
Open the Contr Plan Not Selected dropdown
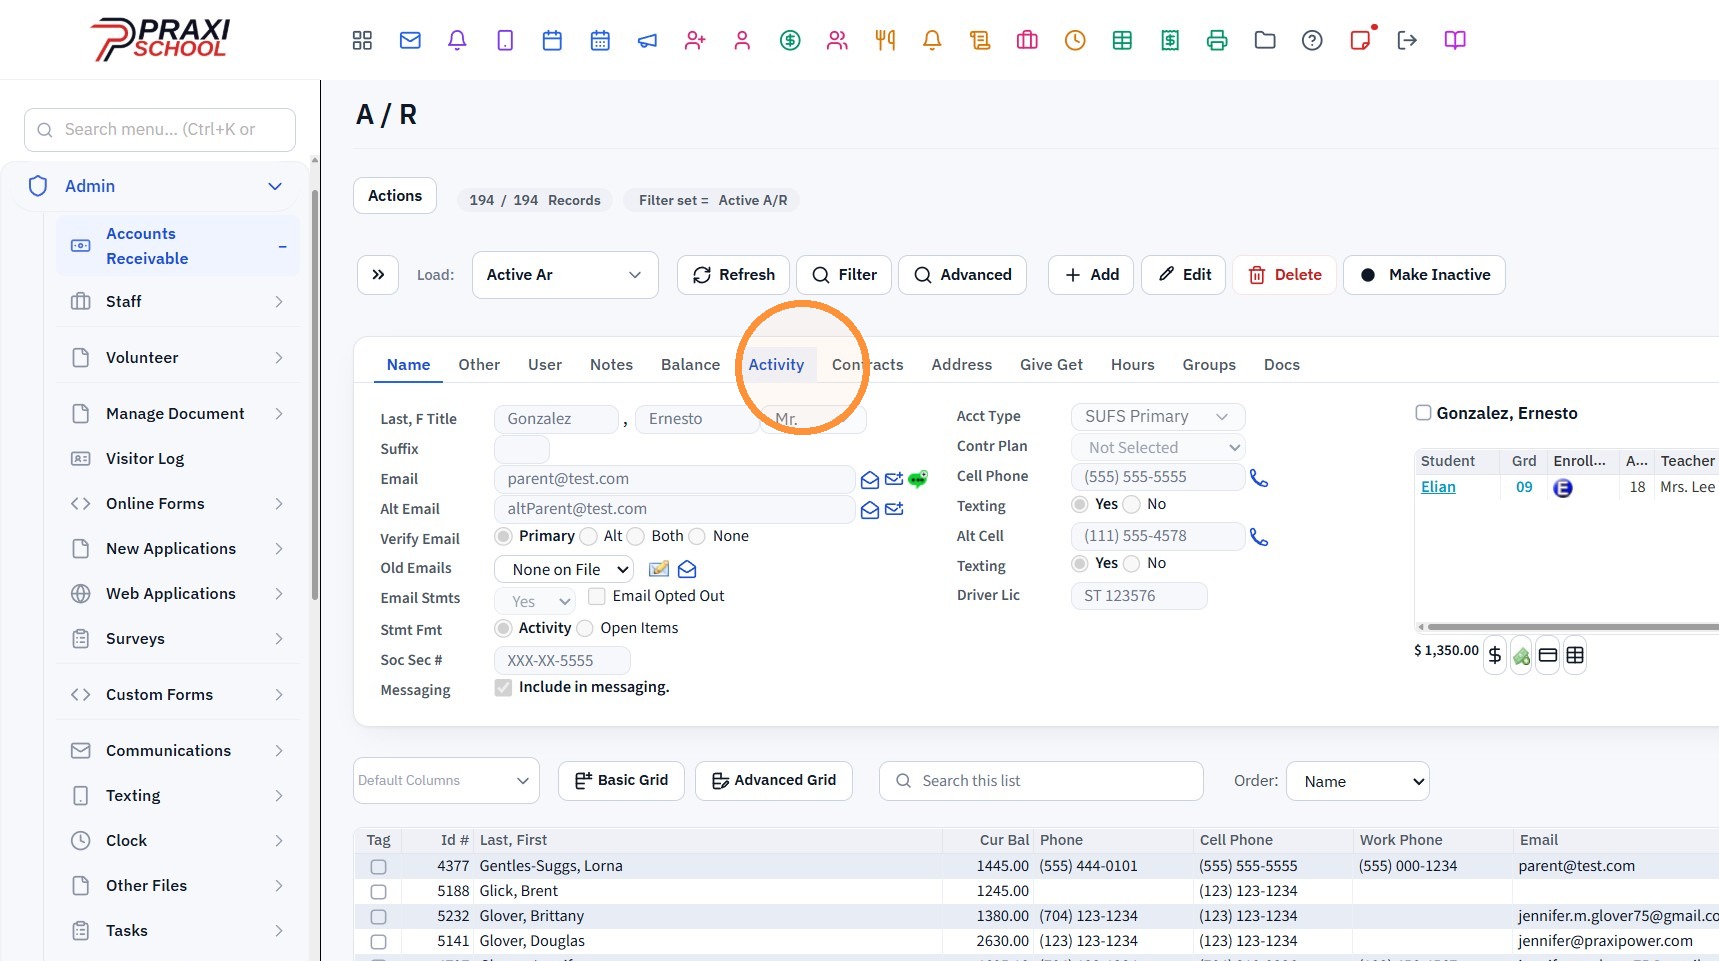coord(1158,448)
